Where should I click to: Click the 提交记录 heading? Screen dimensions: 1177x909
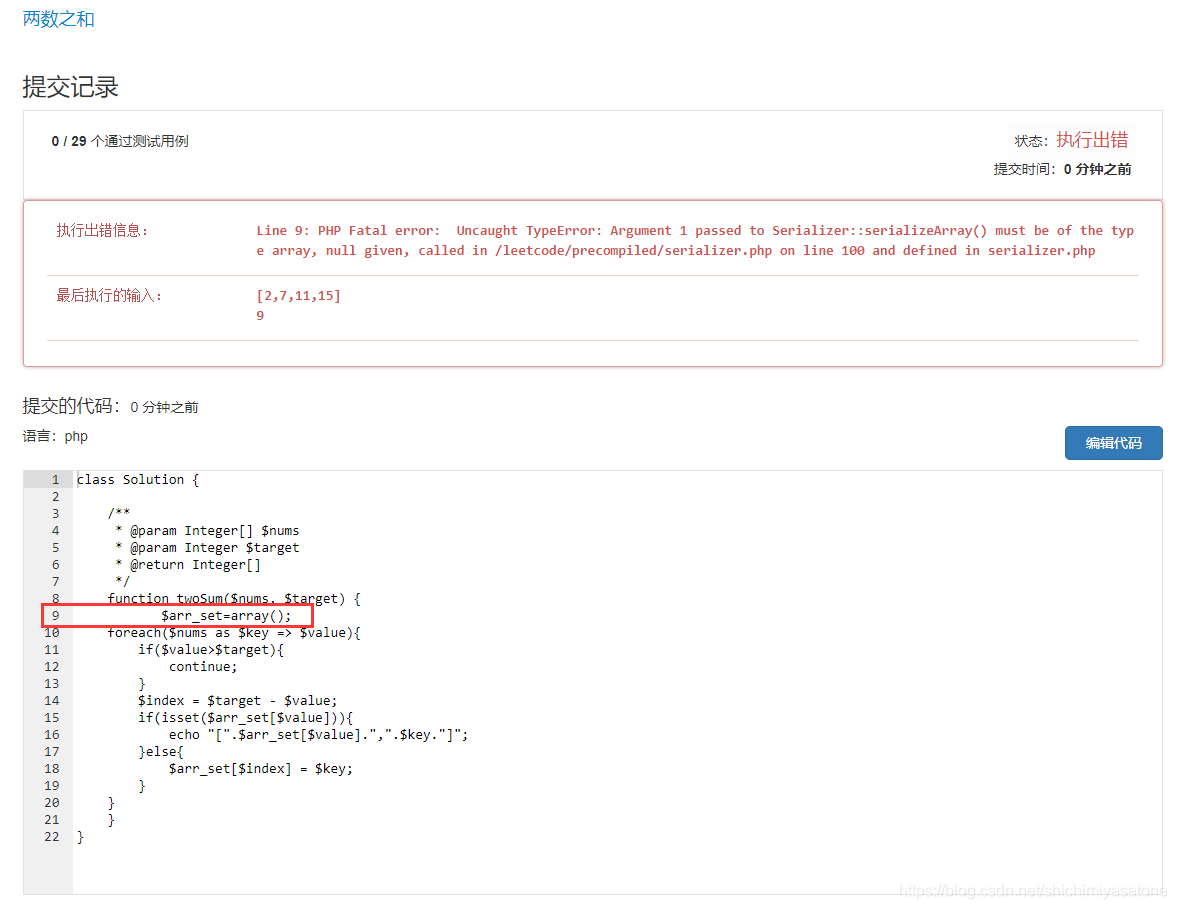pyautogui.click(x=68, y=87)
